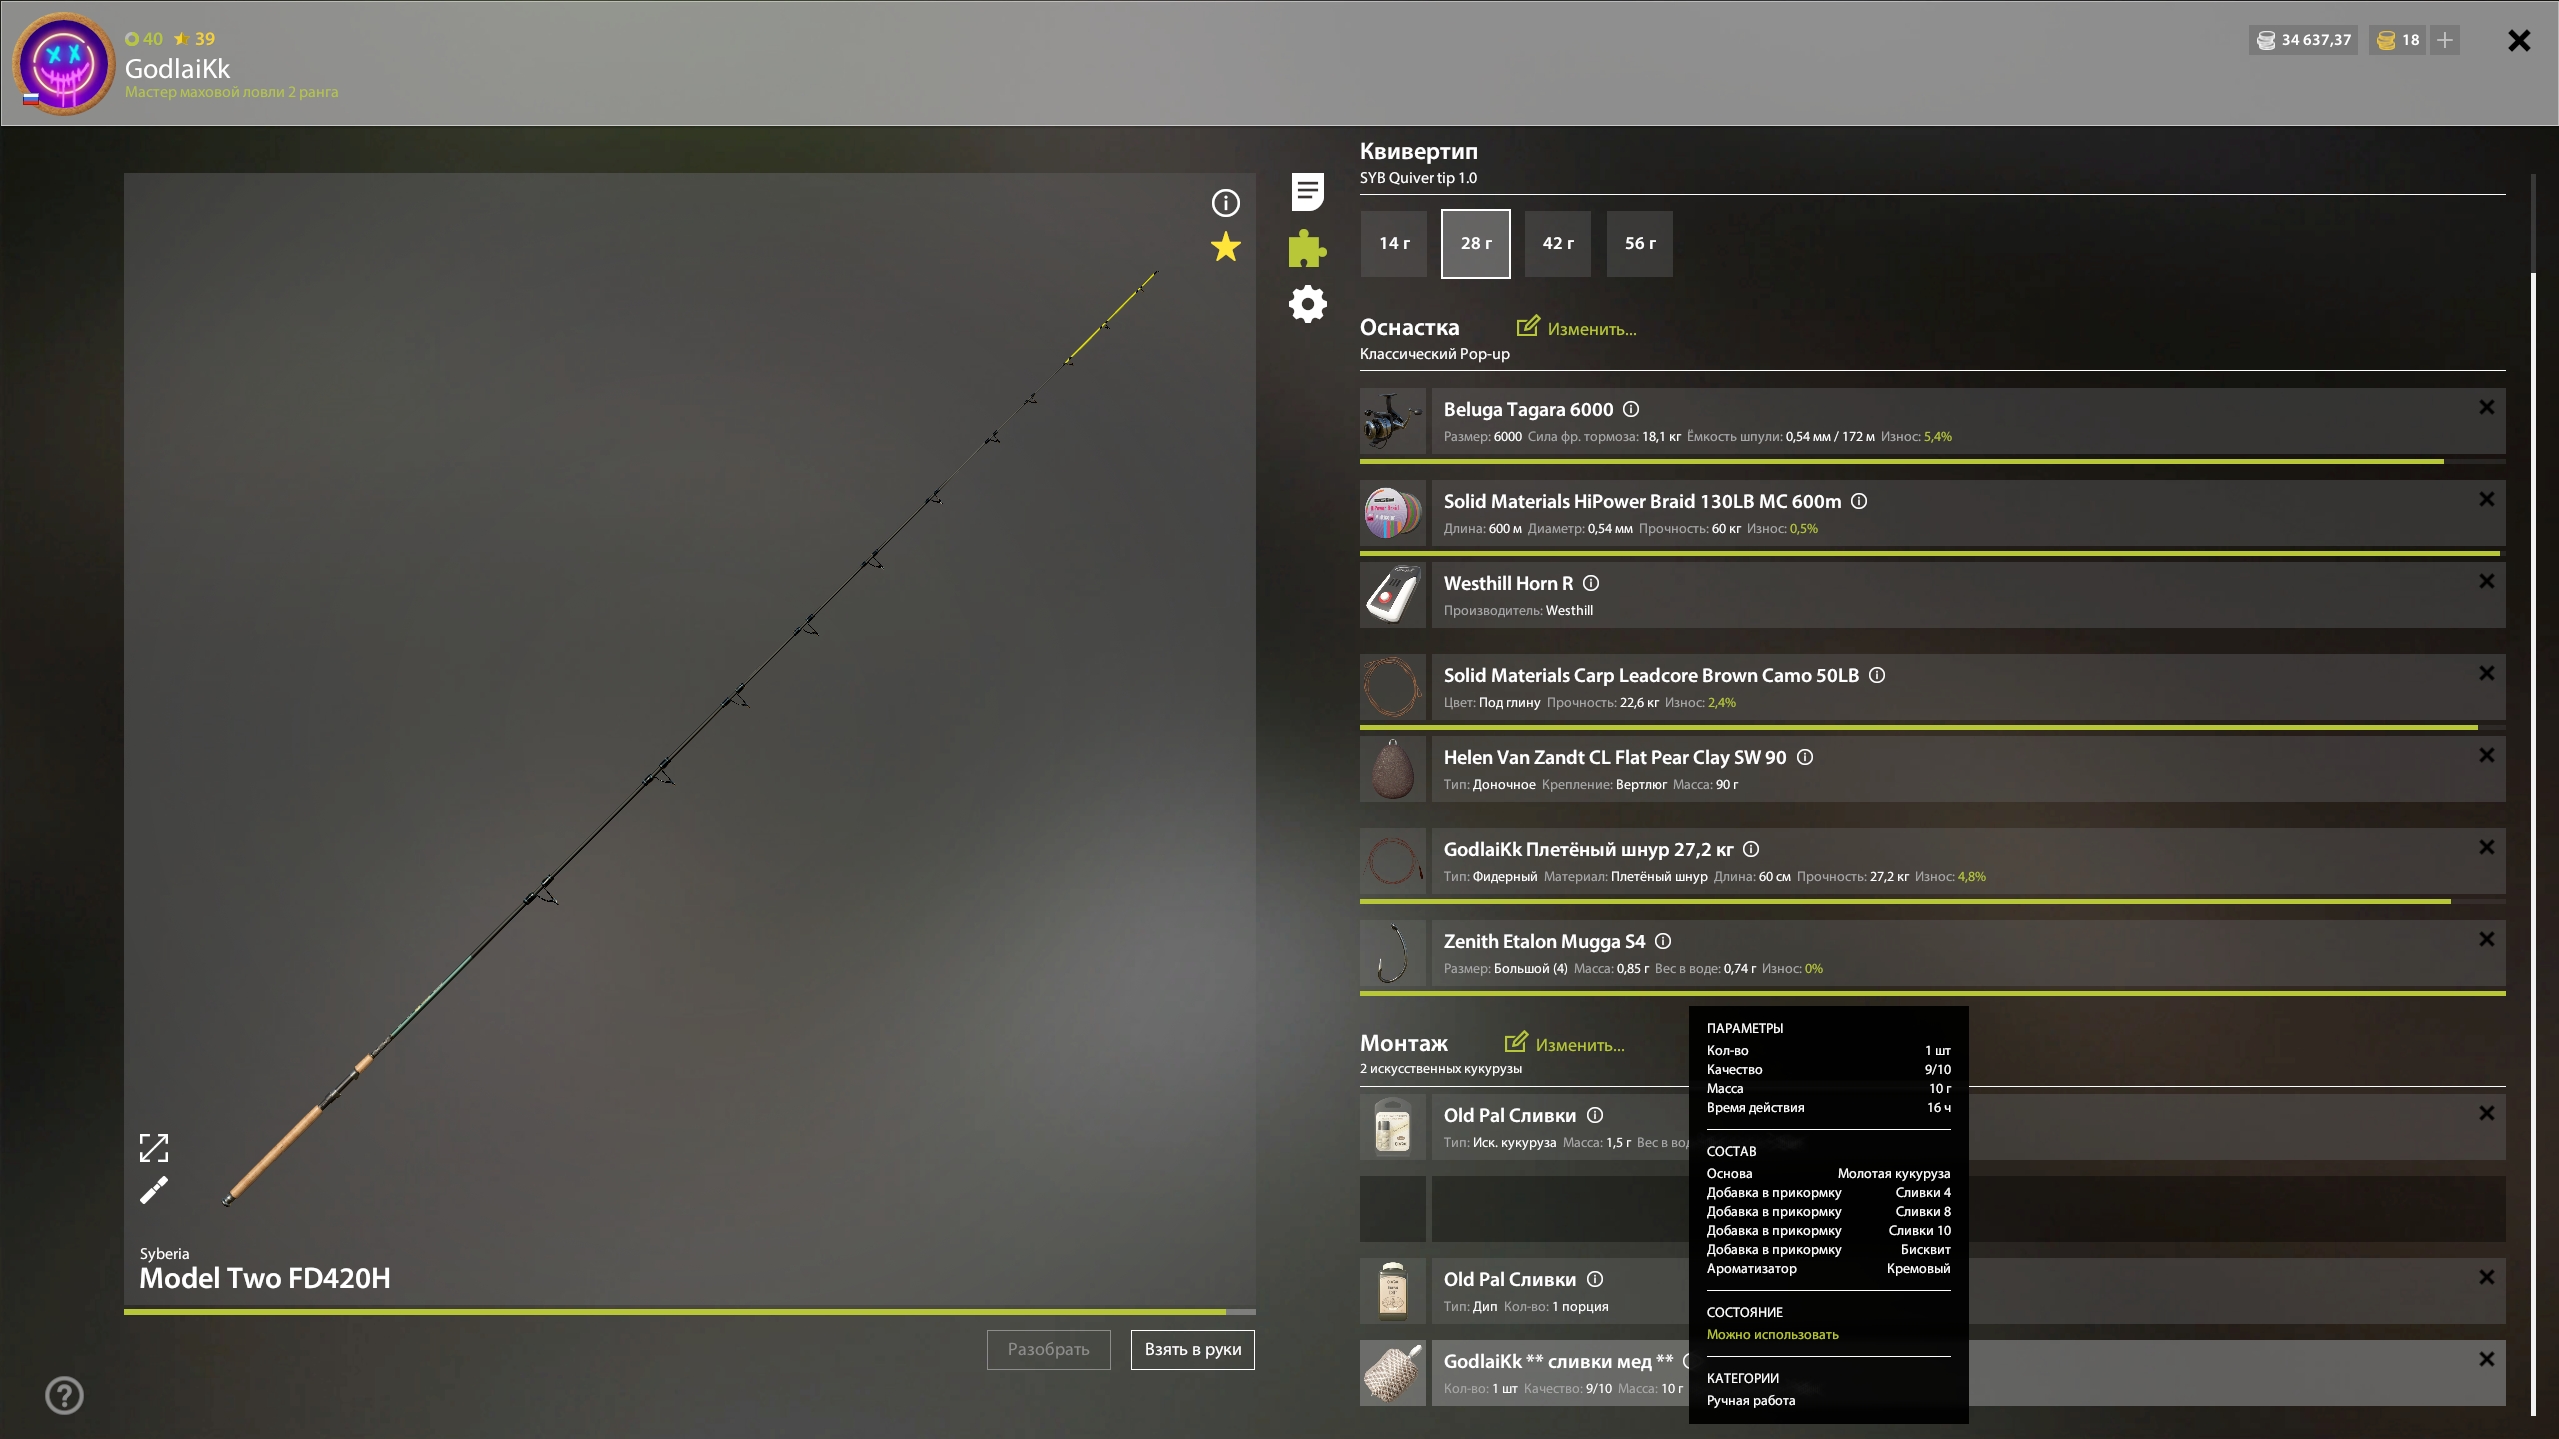
Task: Click the Helen Van Zandt sinker thumbnail
Action: [1392, 769]
